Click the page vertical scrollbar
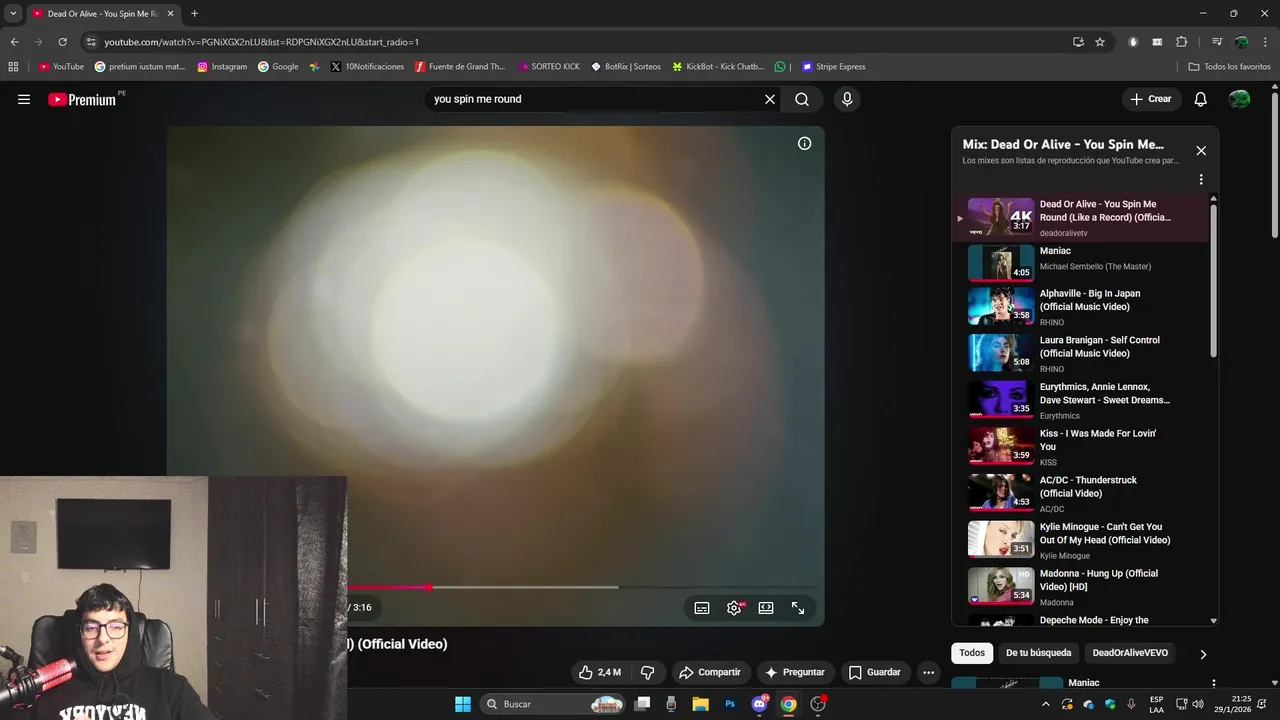1280x720 pixels. click(x=1274, y=166)
